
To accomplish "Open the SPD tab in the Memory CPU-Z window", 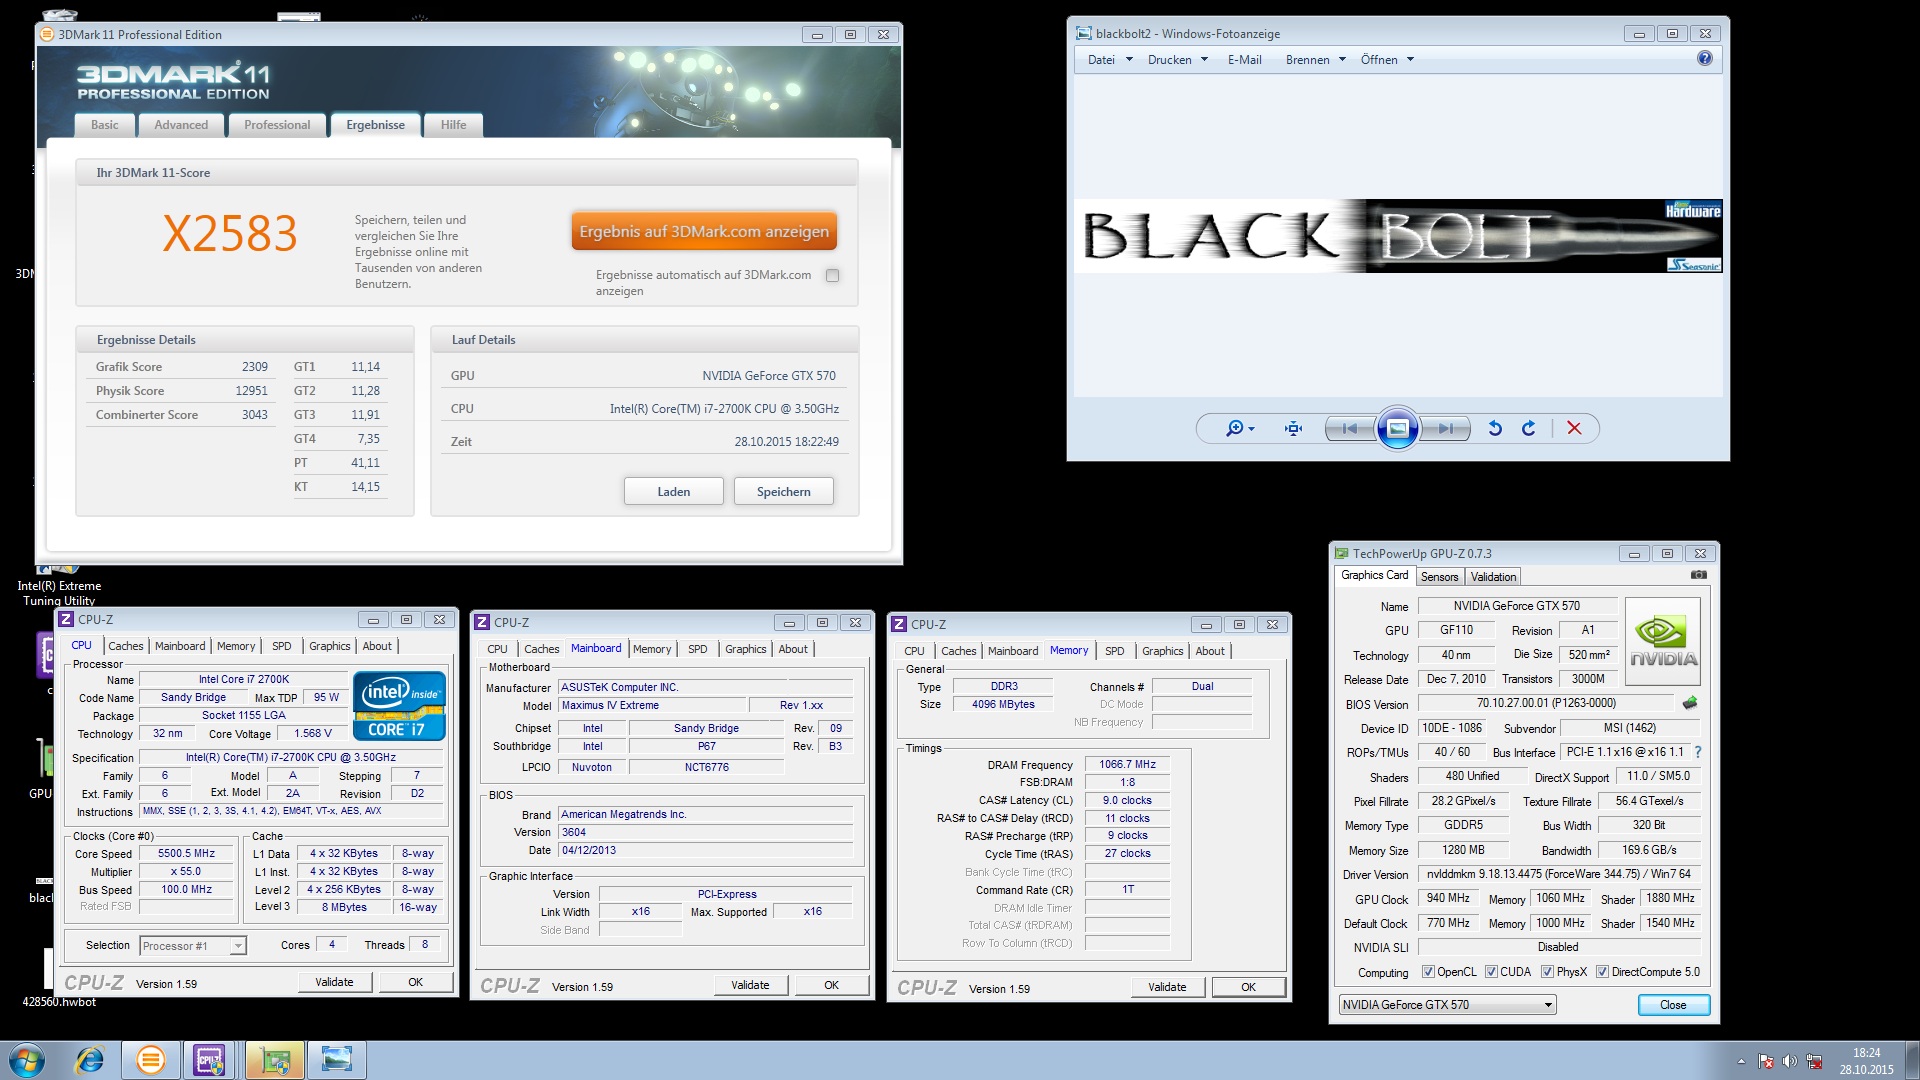I will [1114, 651].
